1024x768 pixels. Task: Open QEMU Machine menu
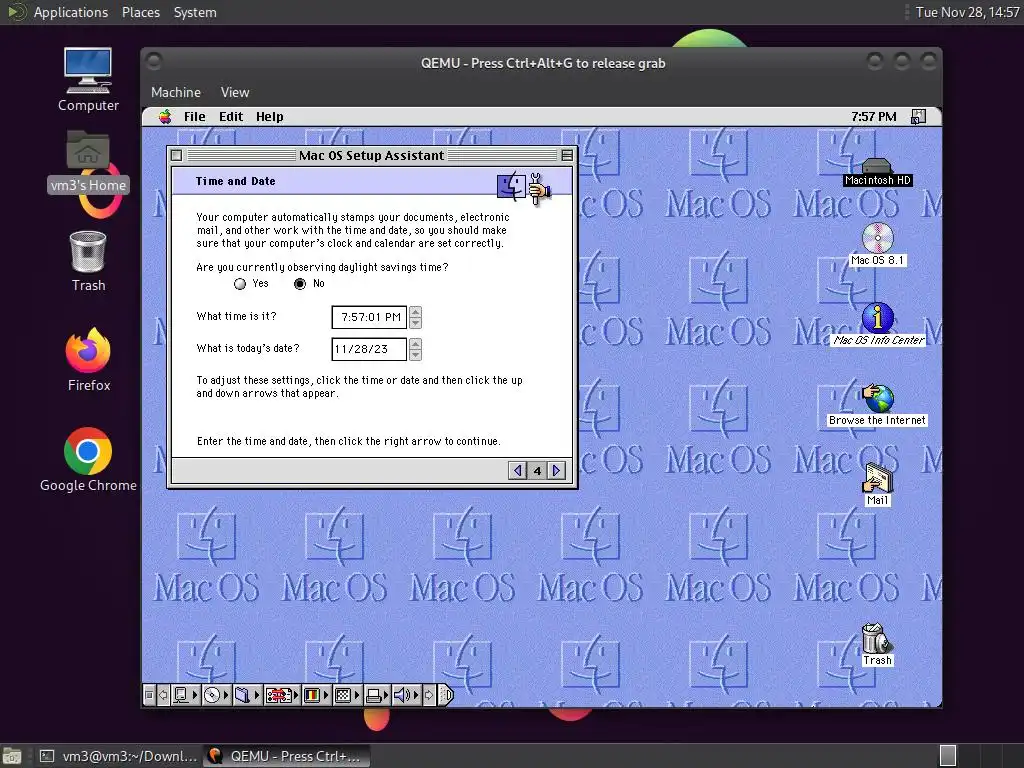[x=176, y=92]
